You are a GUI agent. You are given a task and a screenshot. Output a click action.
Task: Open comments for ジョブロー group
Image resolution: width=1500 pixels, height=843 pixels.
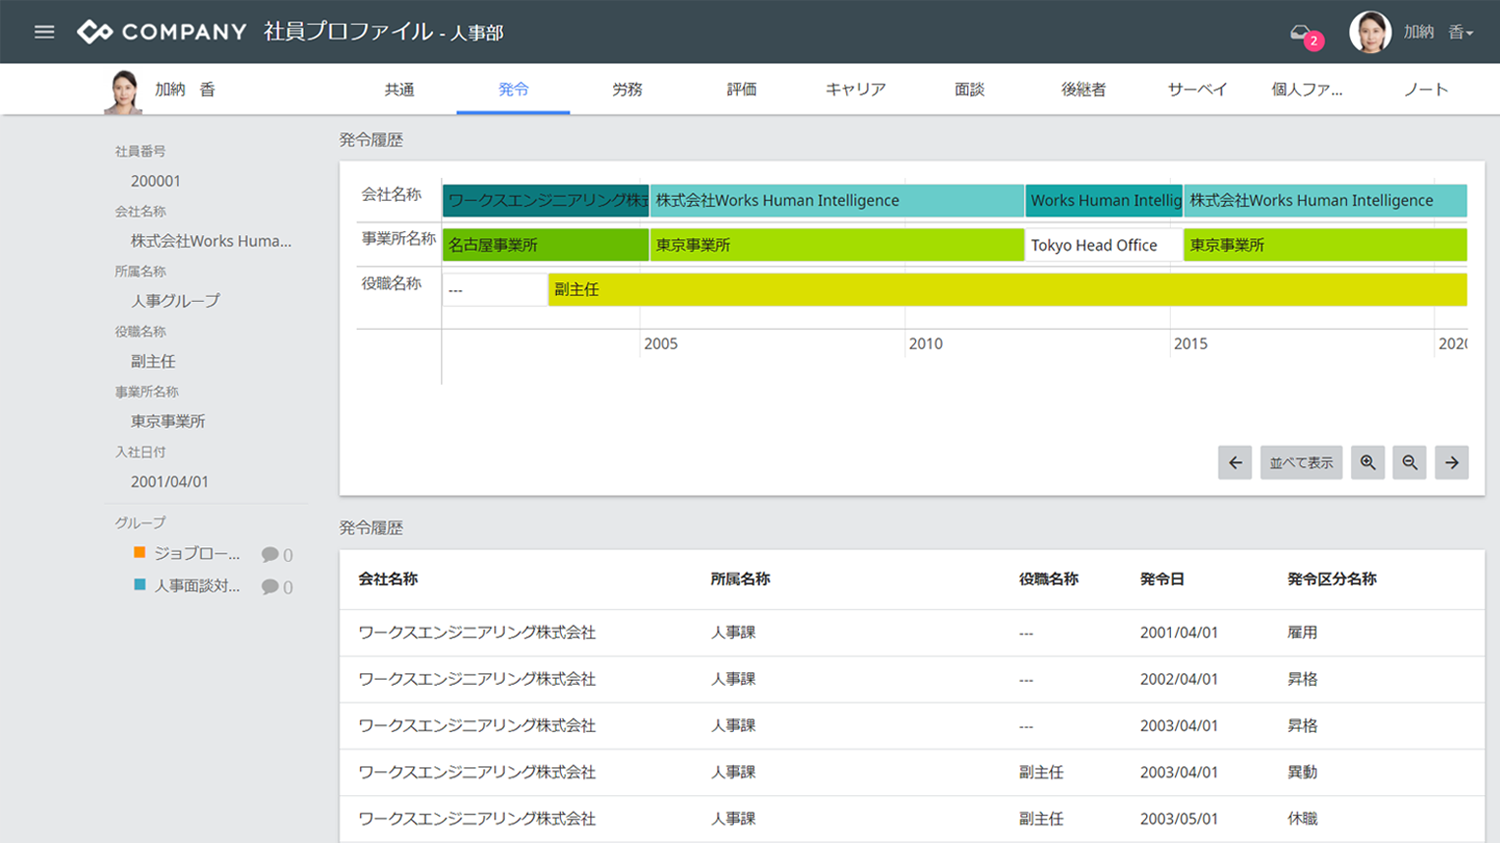coord(276,555)
